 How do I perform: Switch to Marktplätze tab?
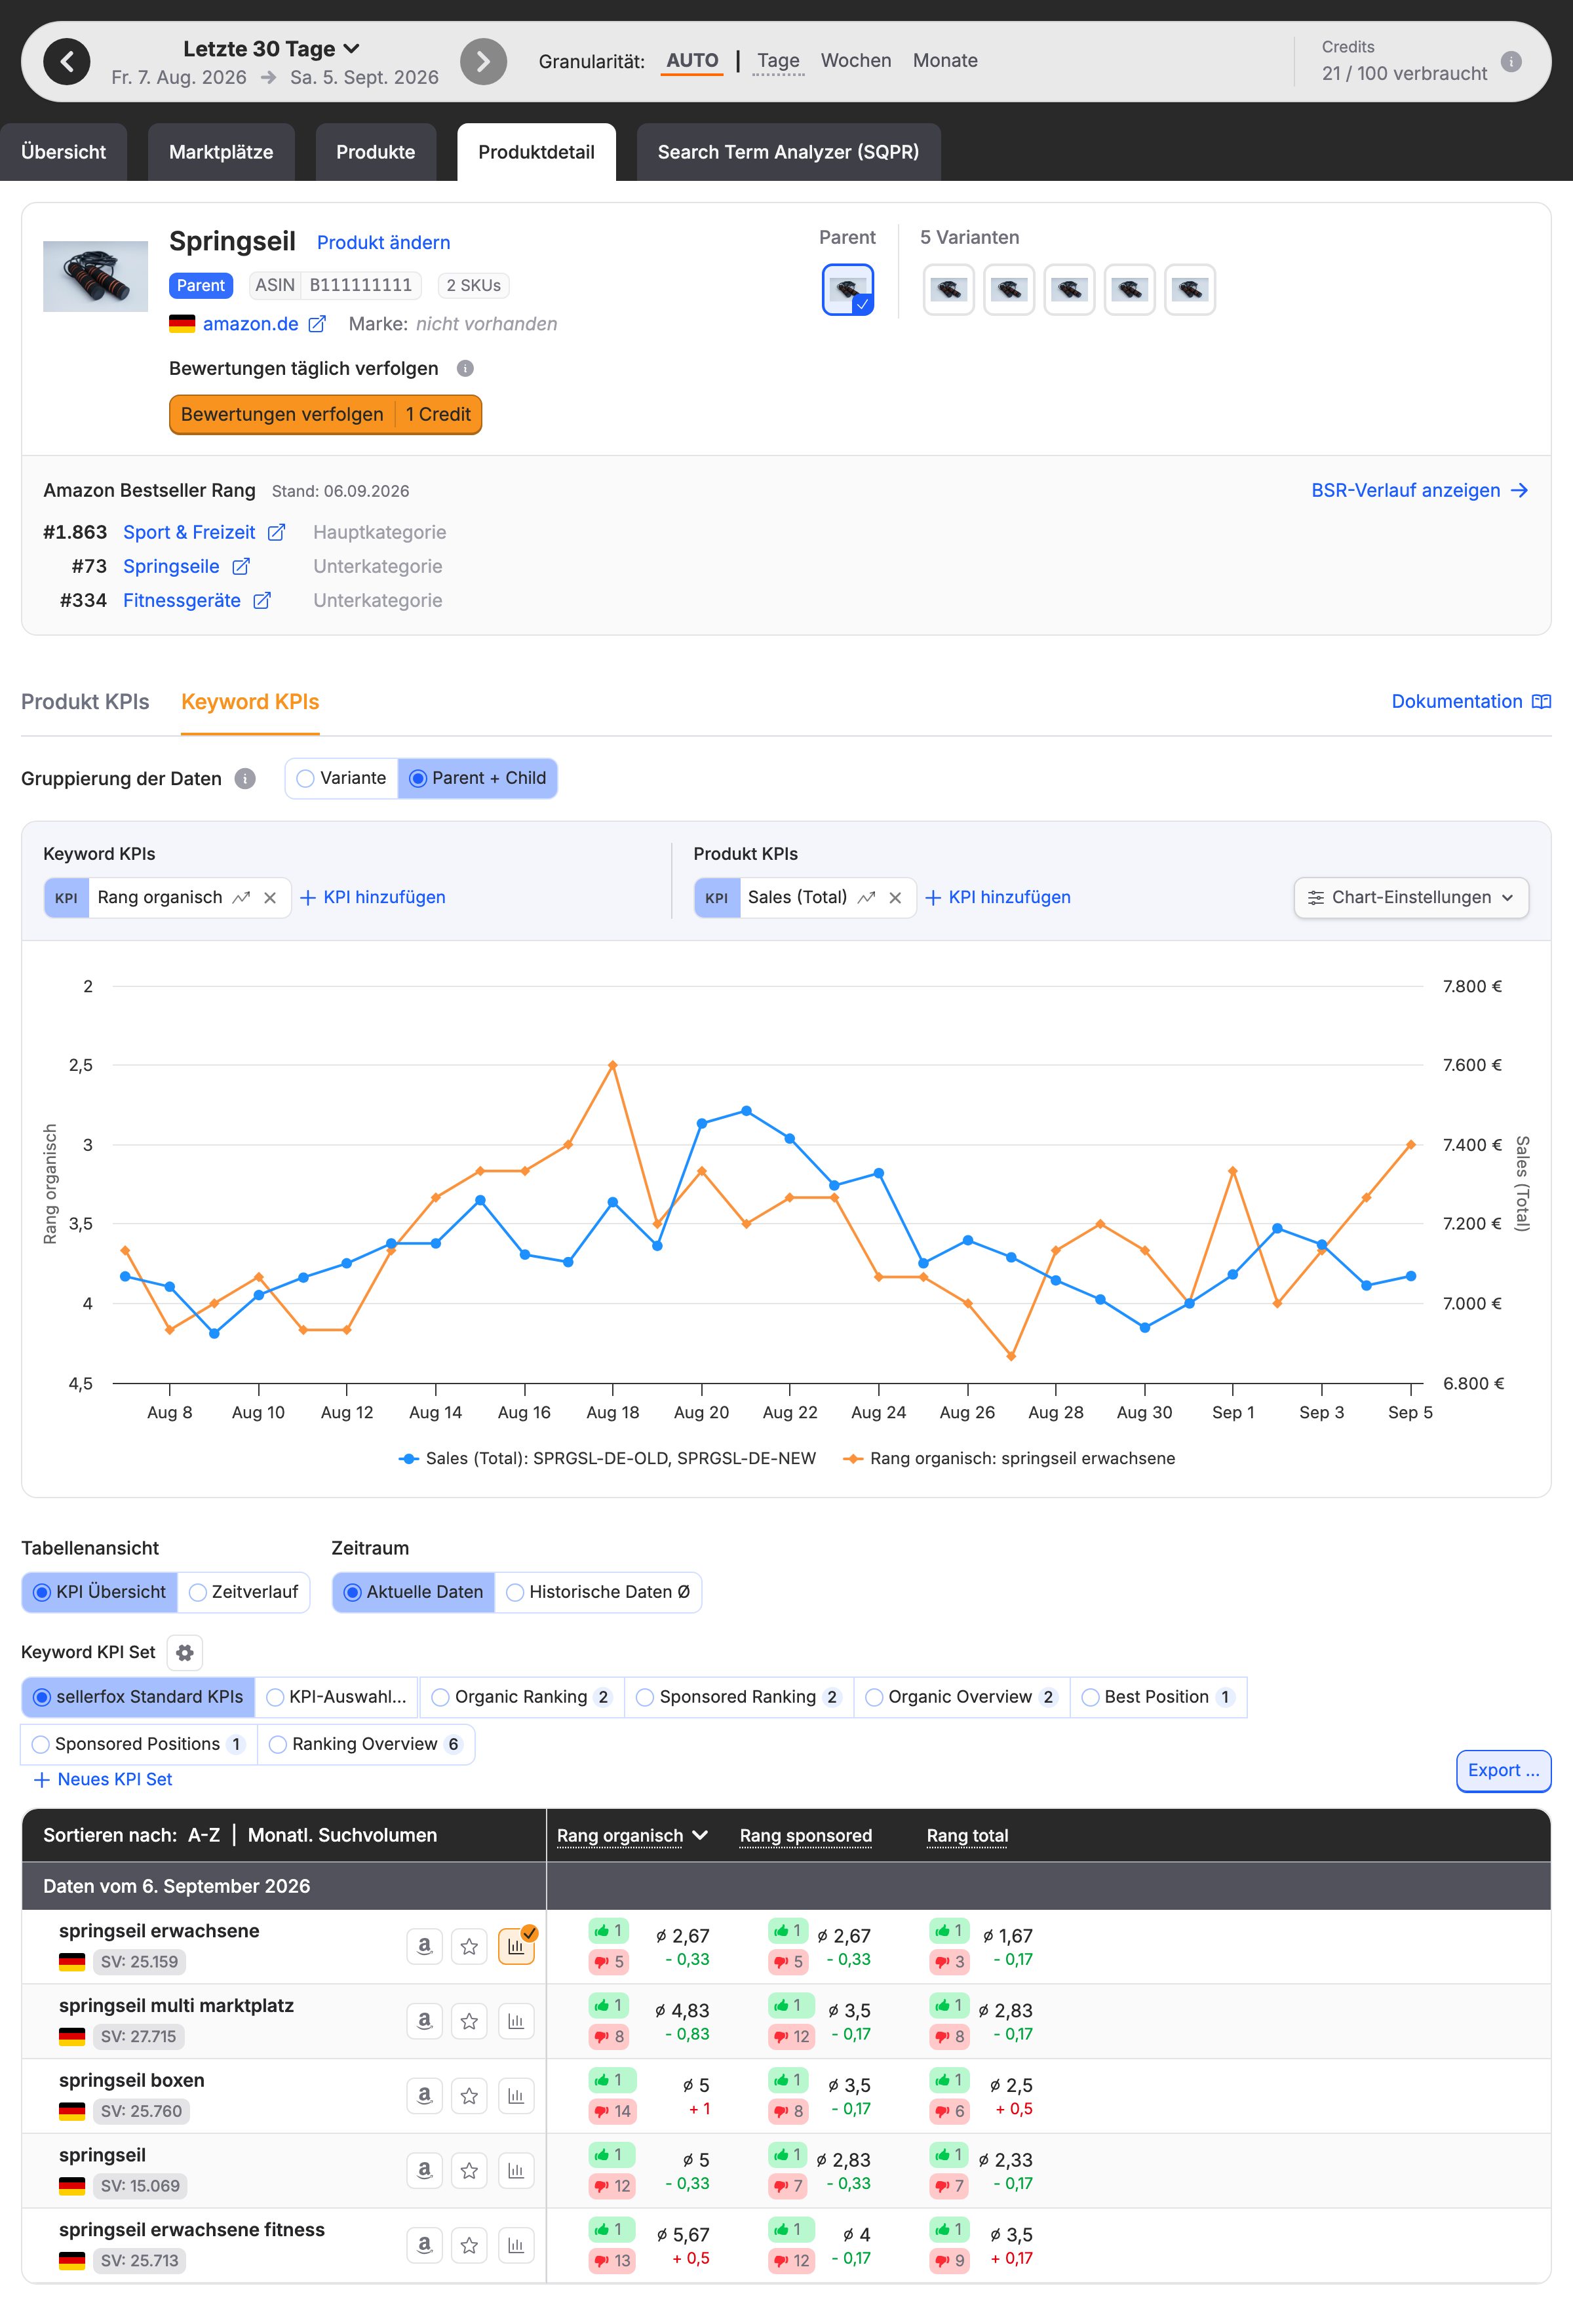(221, 152)
